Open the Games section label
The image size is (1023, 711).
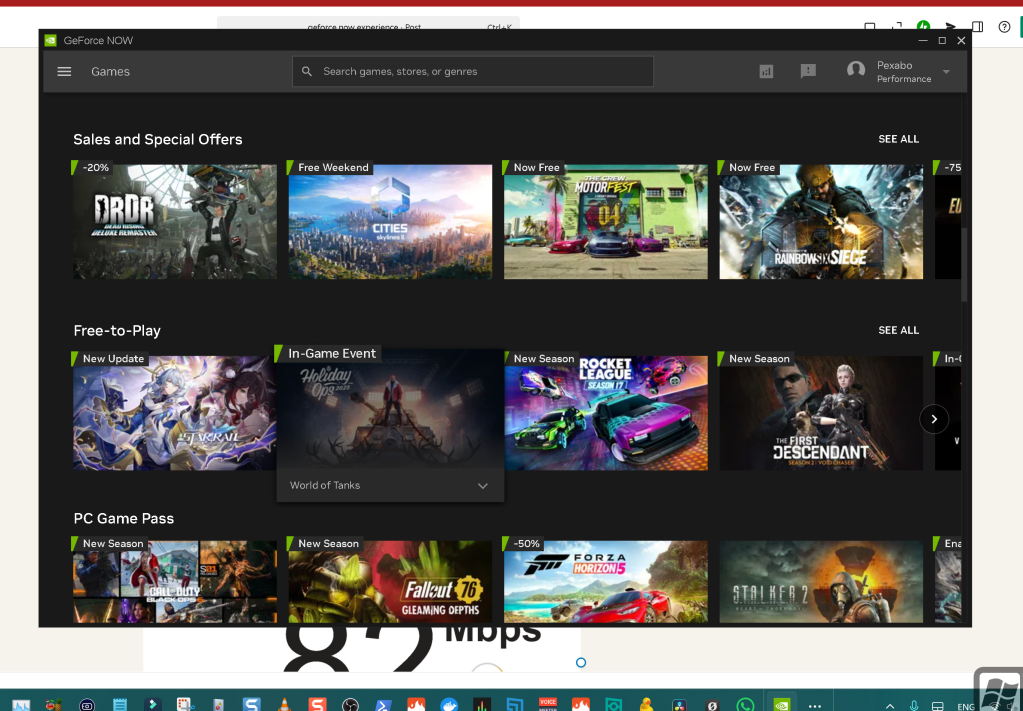pos(110,72)
